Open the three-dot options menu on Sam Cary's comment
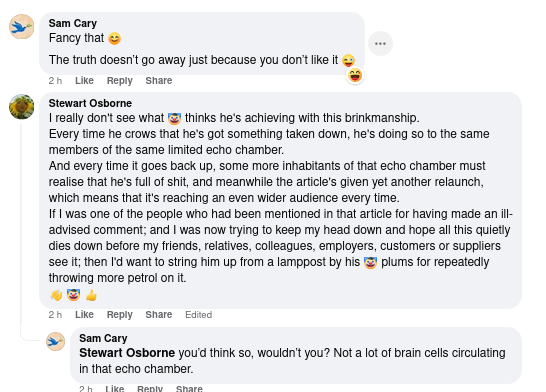This screenshot has height=392, width=546. pos(380,44)
